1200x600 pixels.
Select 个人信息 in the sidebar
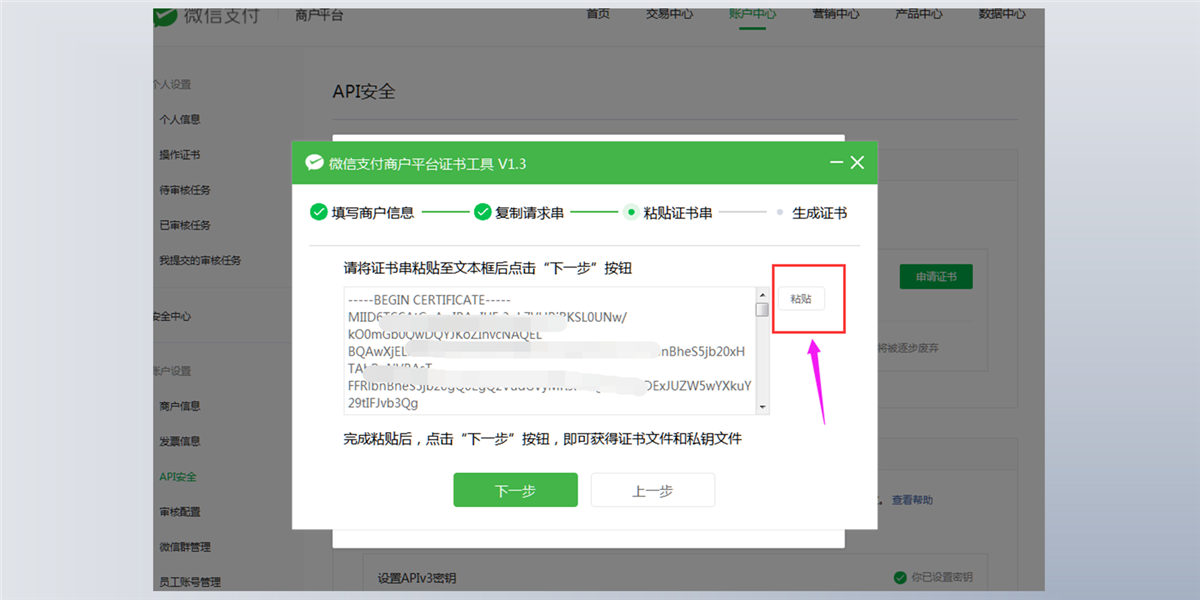[x=180, y=119]
